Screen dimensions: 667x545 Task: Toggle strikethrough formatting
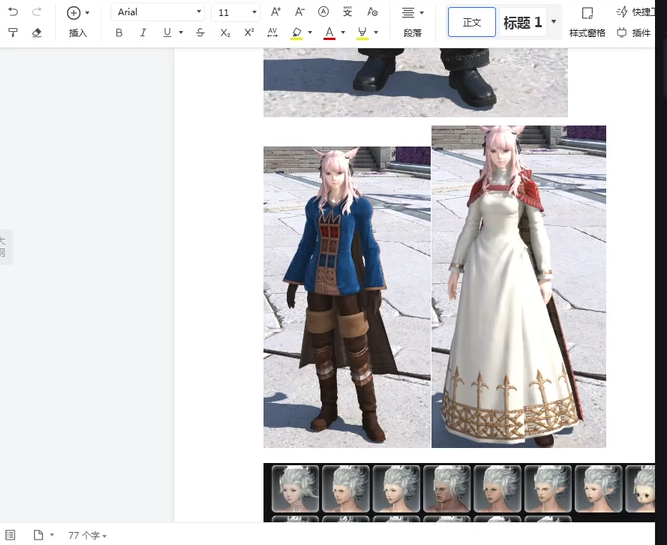[x=200, y=32]
